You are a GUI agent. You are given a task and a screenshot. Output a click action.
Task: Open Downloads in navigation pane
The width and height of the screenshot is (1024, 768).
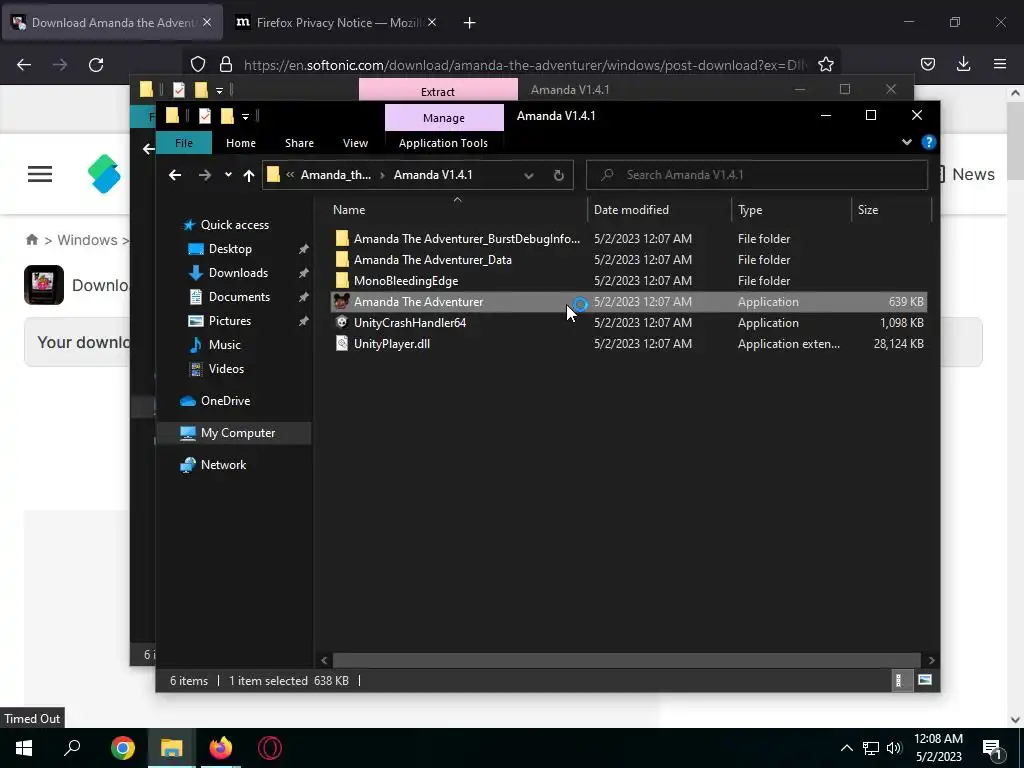pyautogui.click(x=238, y=273)
